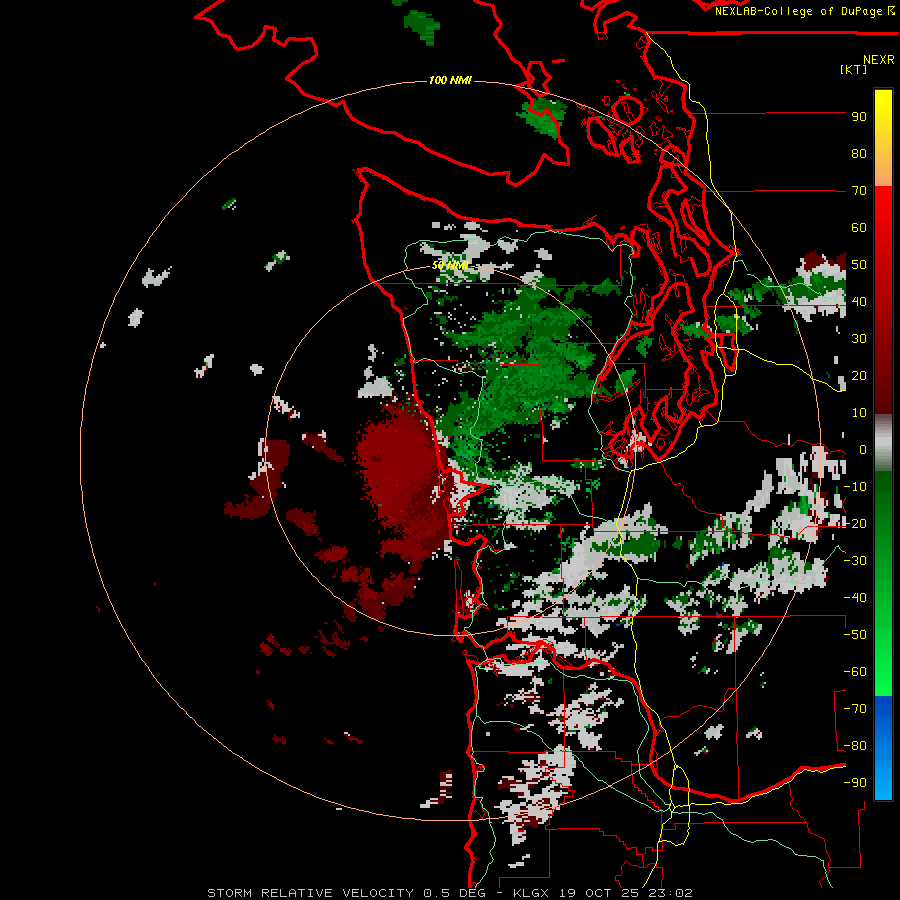Screen dimensions: 900x900
Task: Click the -50 value on velocity scale
Action: coord(855,635)
